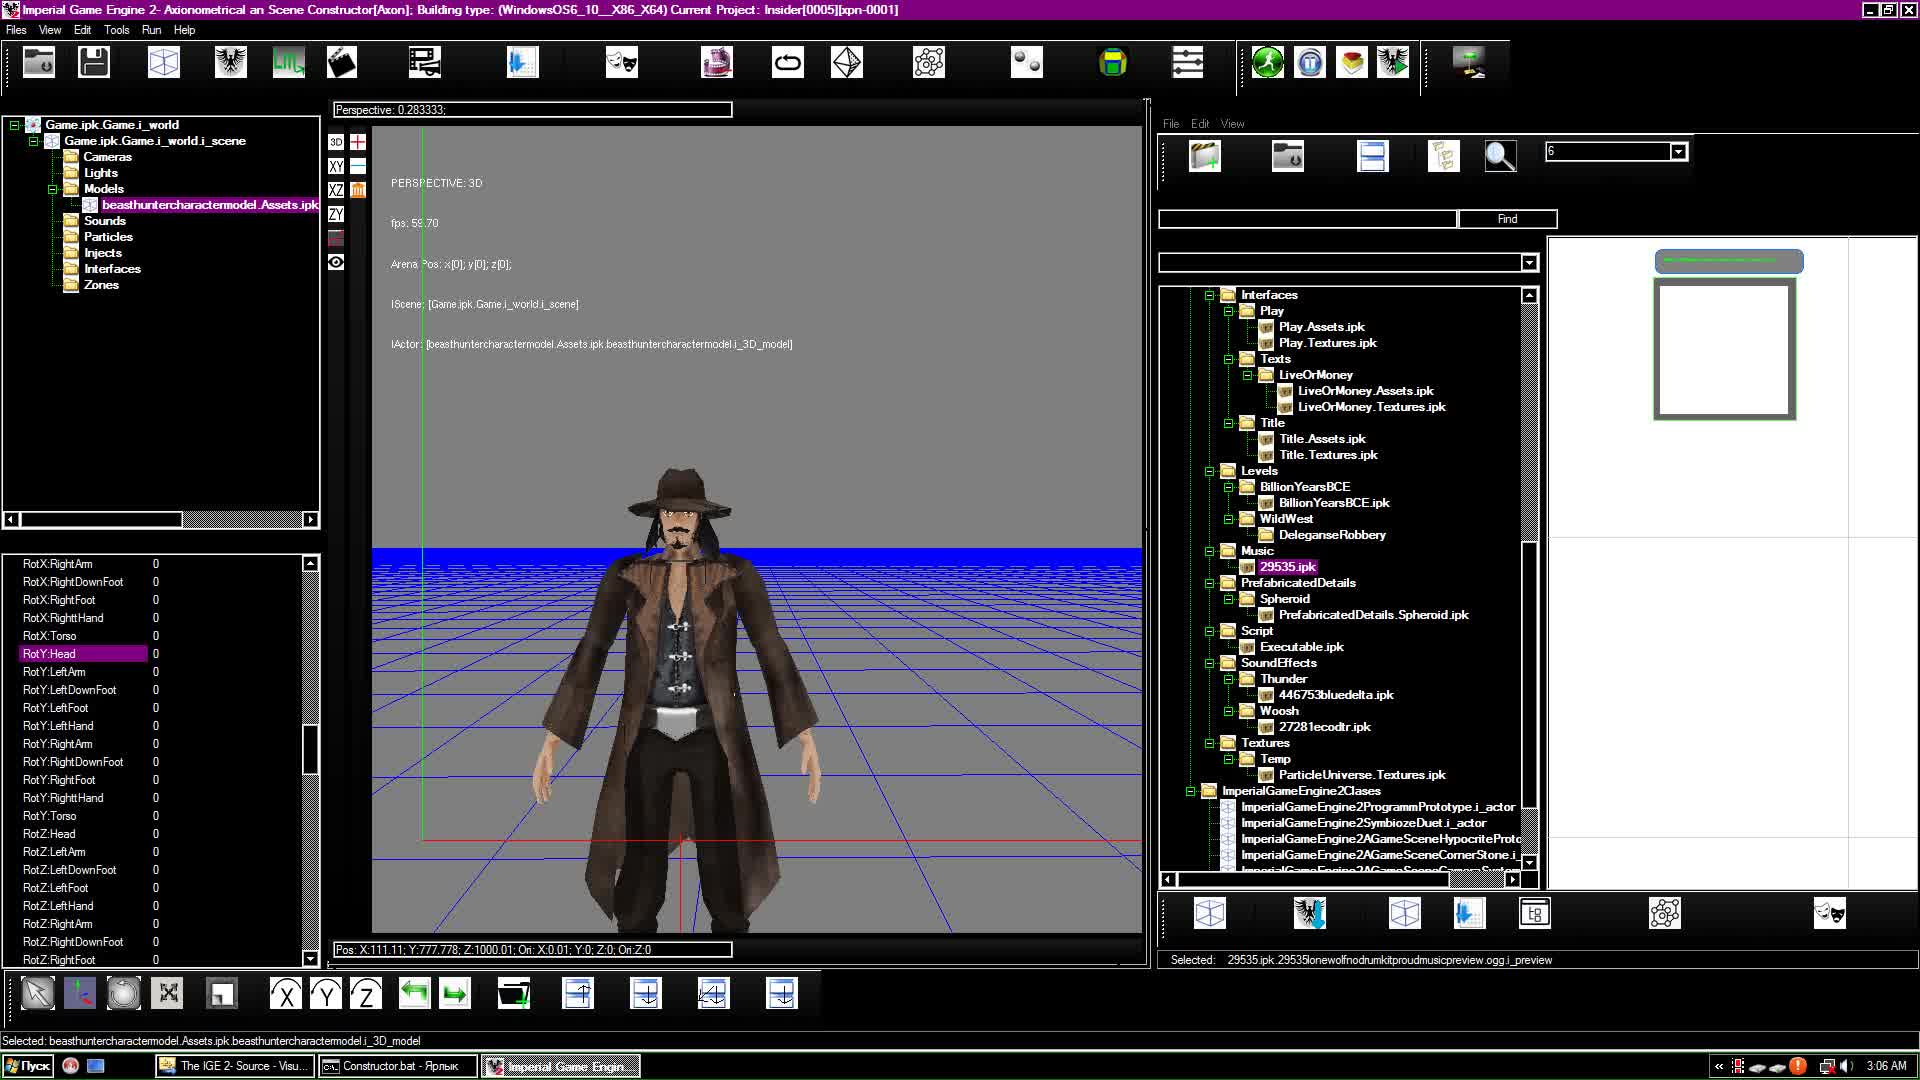Select the 29535.ipk music asset

click(1287, 567)
